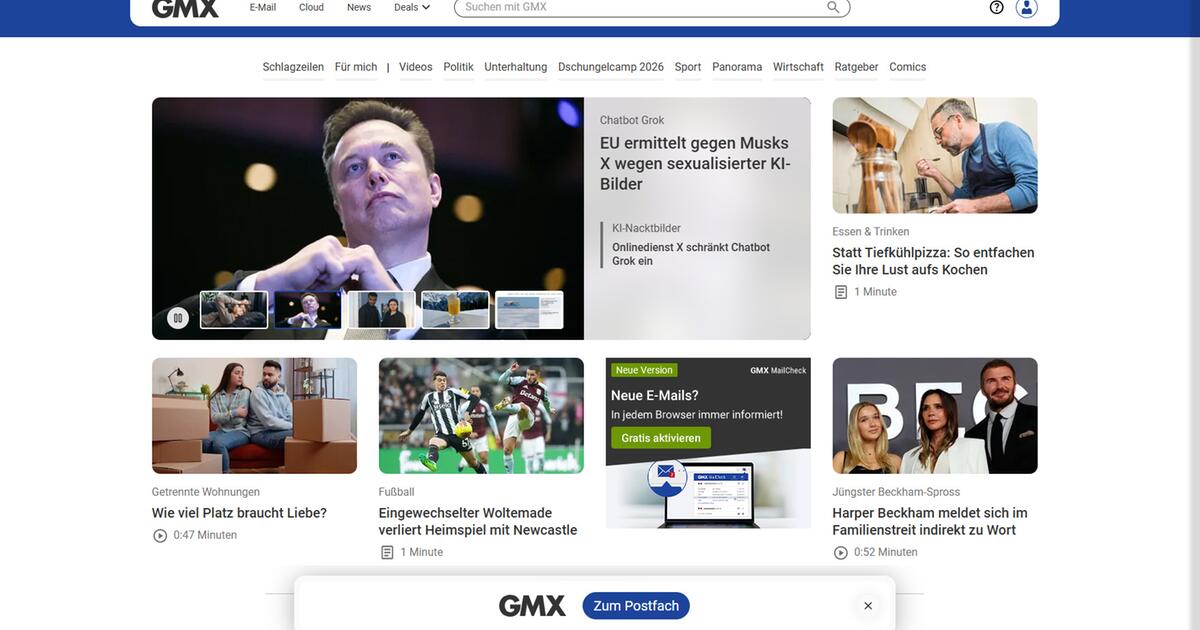Click the GMX MailCheck laptop ad image
1200x630 pixels.
[x=708, y=490]
